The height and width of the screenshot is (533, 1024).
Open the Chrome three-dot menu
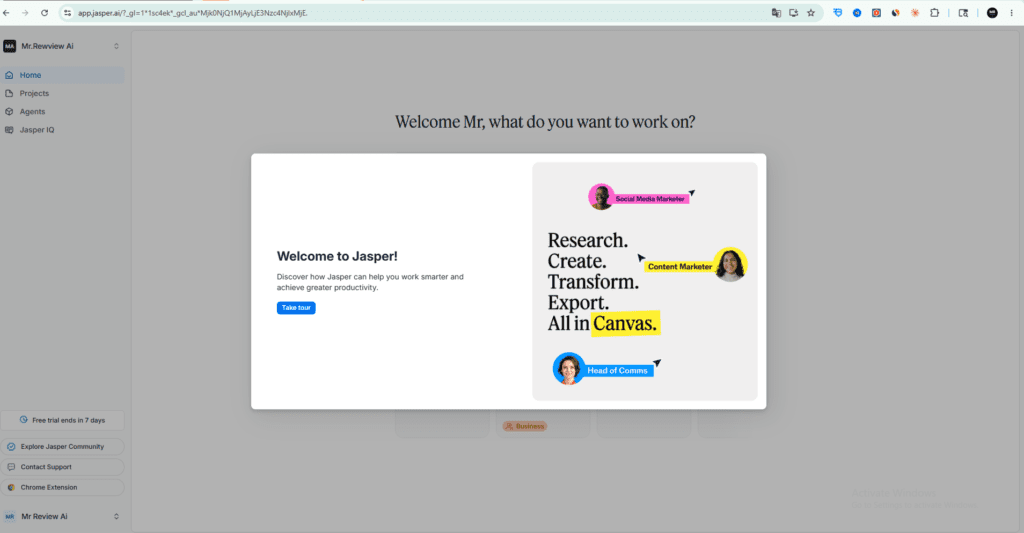[1011, 12]
